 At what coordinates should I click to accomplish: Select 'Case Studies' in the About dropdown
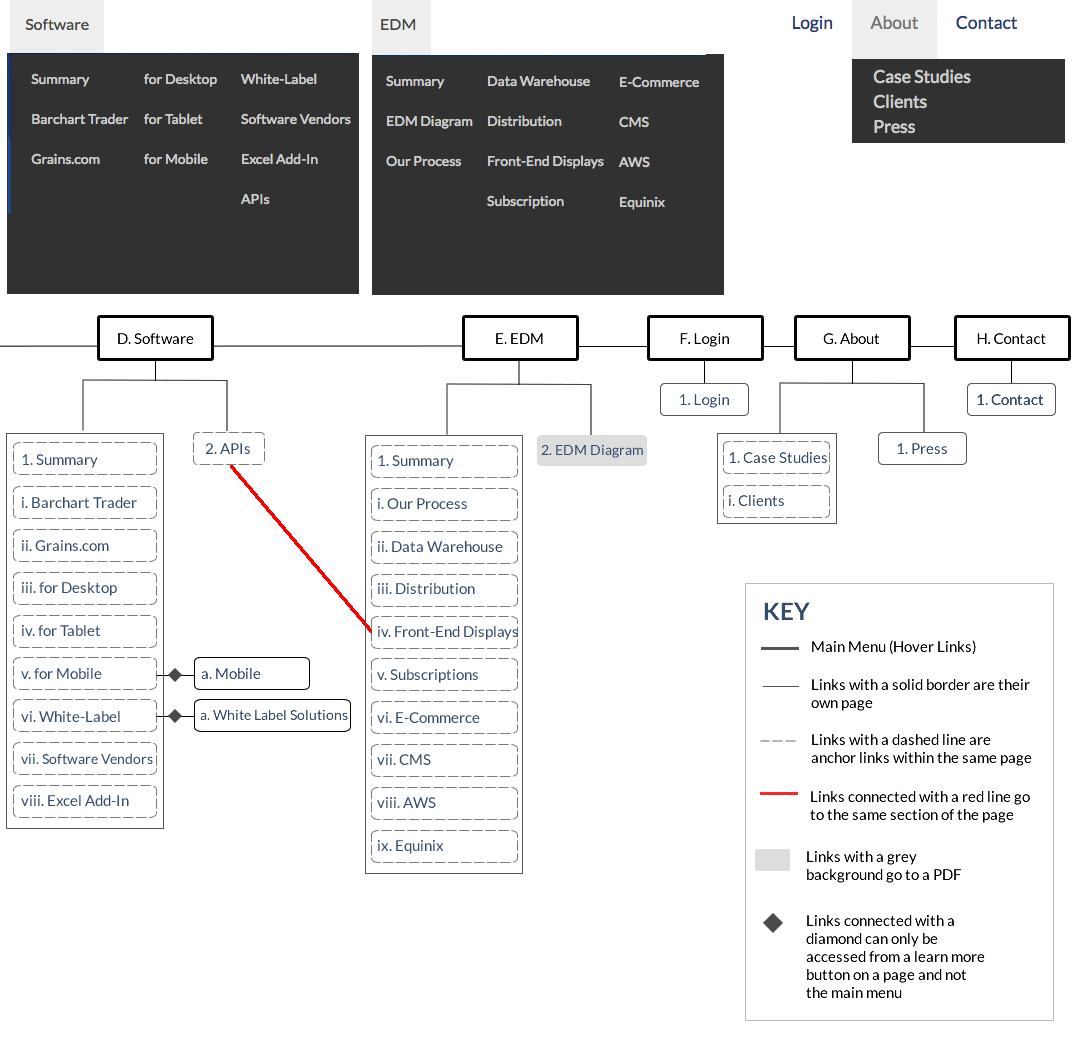click(x=921, y=77)
